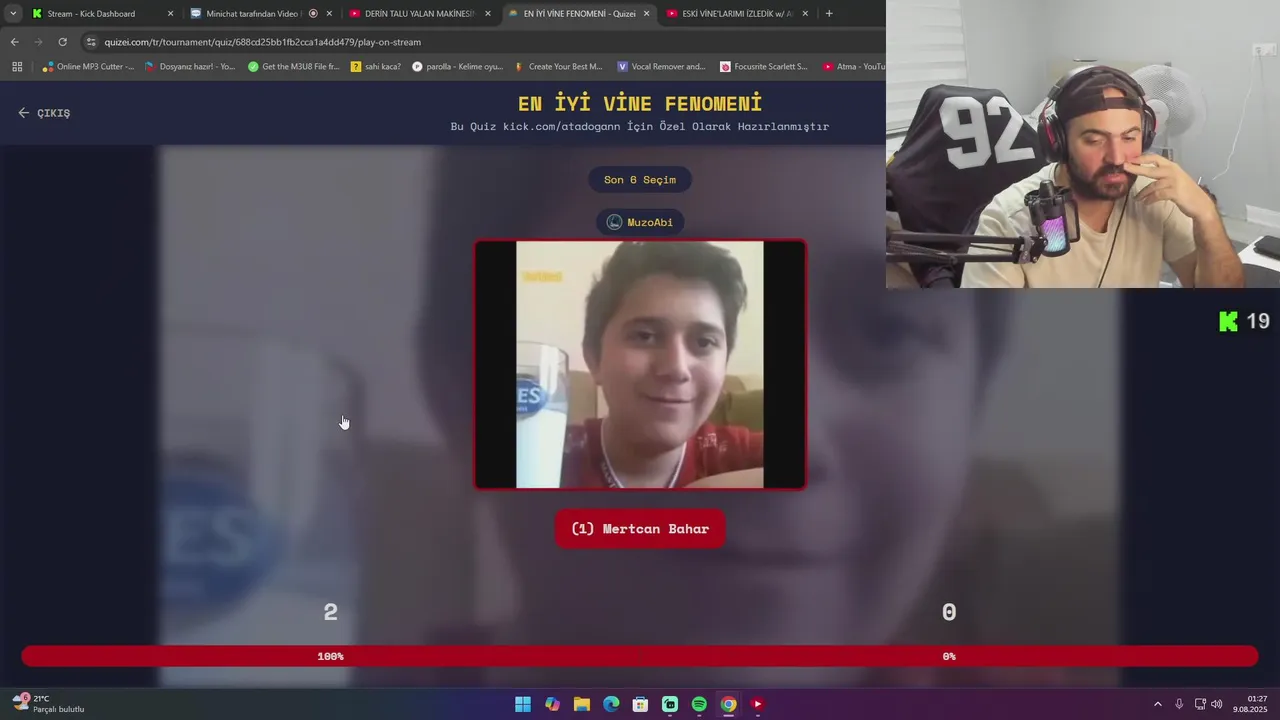This screenshot has width=1280, height=720.
Task: Open the Chrome apps grid shortcut
Action: (x=17, y=67)
